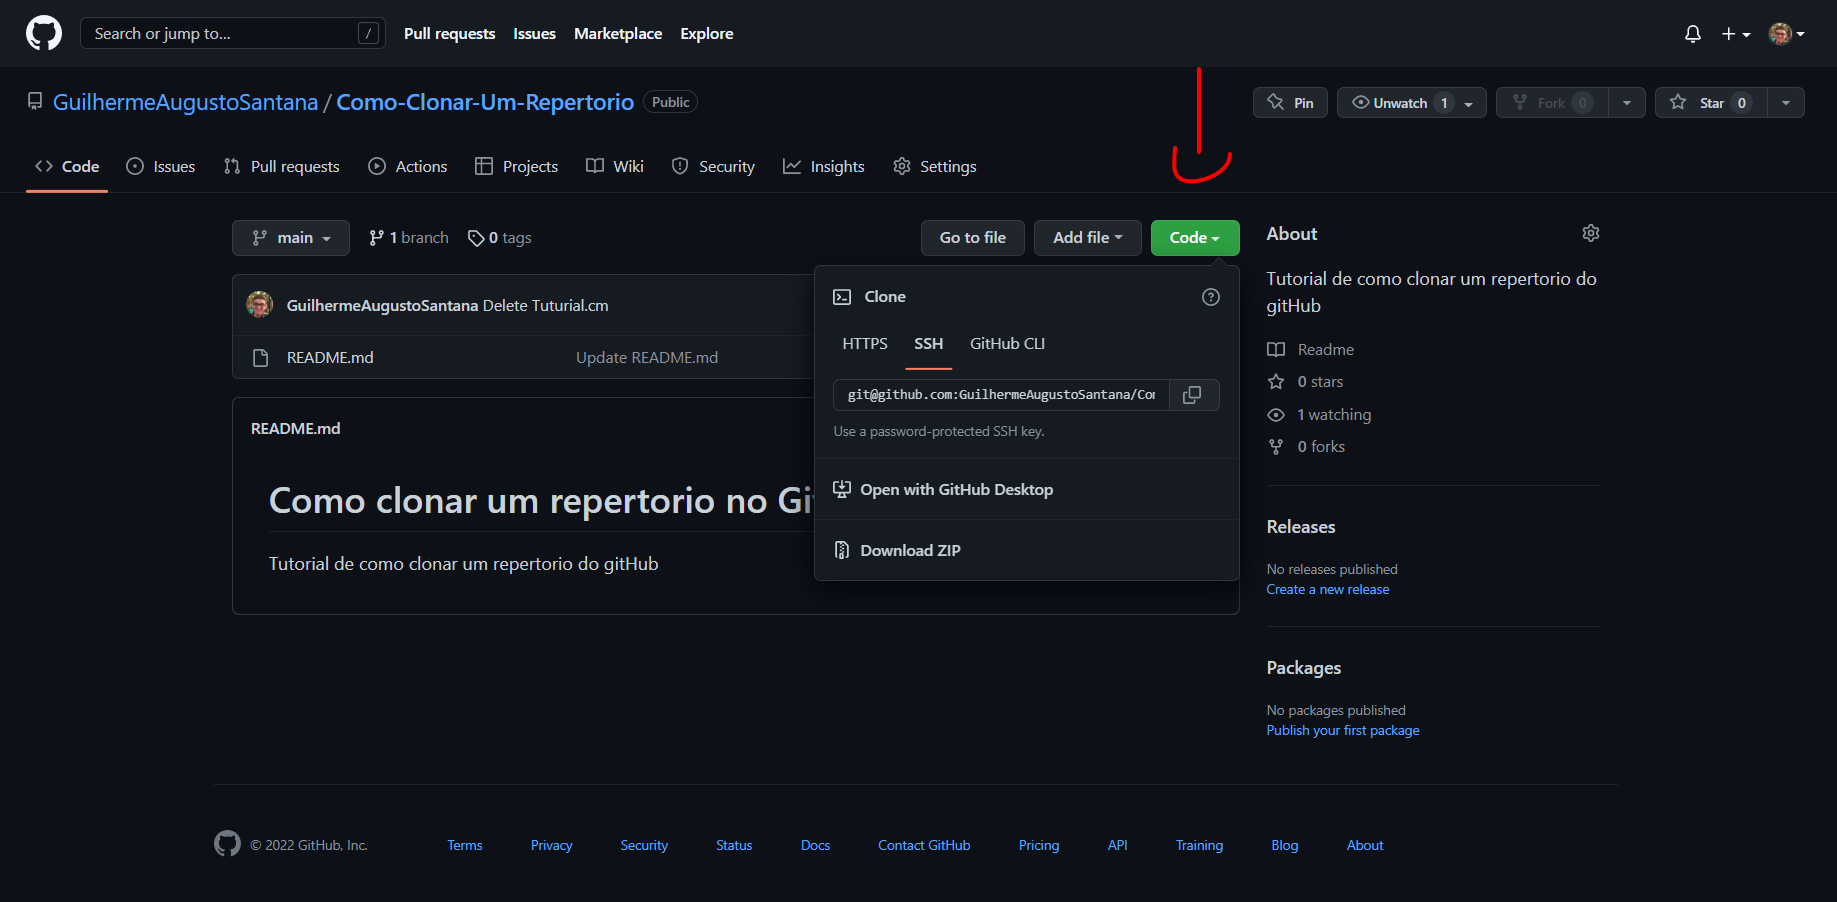Screen dimensions: 1837x902
Task: Open the Add file dropdown
Action: click(x=1087, y=237)
